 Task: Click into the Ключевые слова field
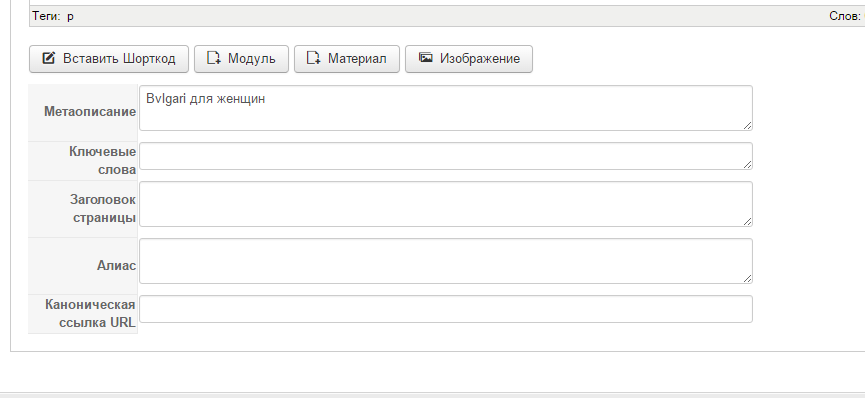(x=446, y=156)
